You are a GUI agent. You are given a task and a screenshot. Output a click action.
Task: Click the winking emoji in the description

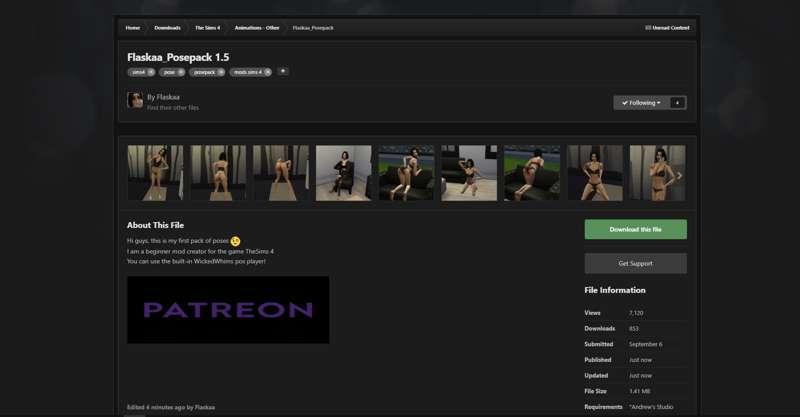[x=235, y=241]
